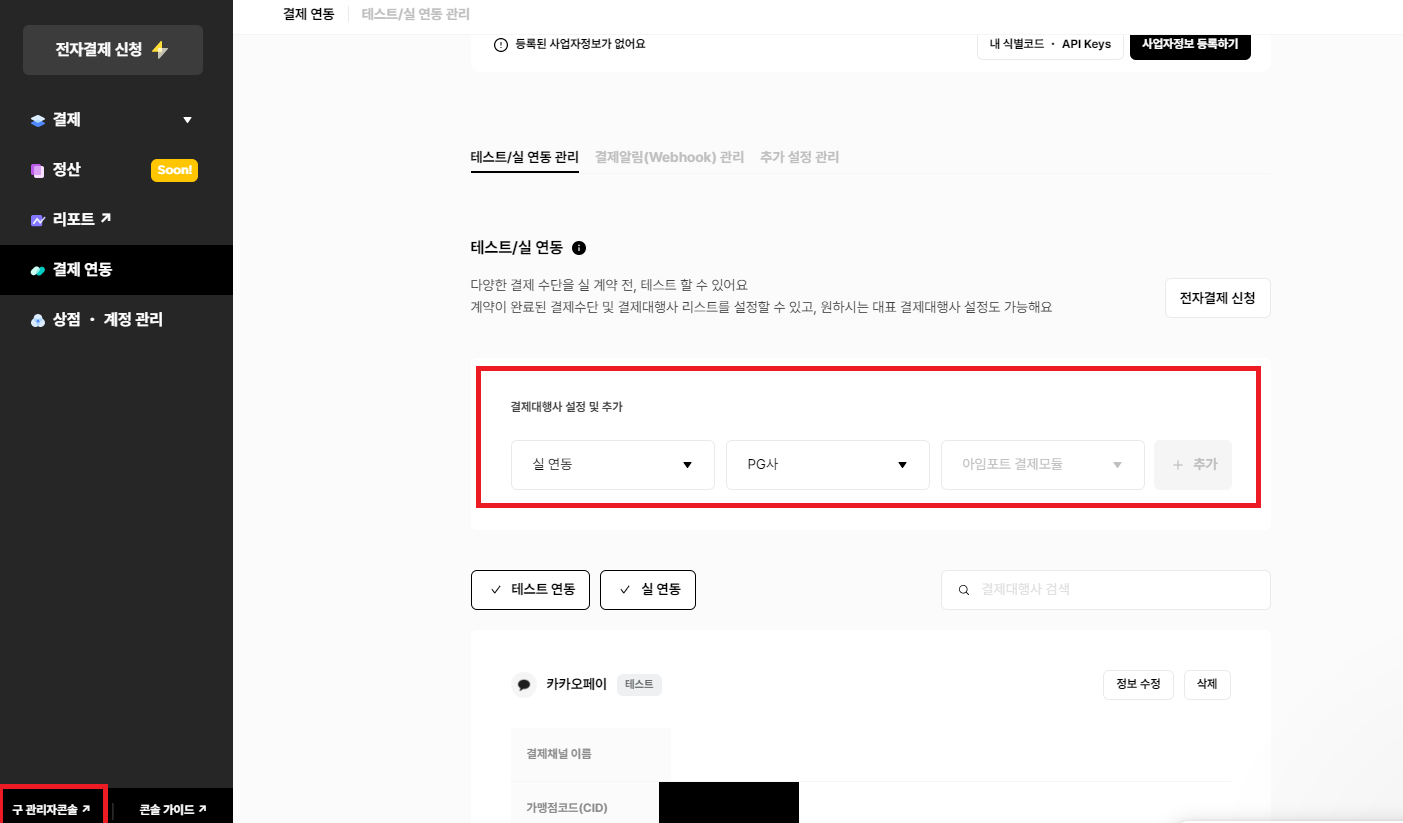1403x823 pixels.
Task: Switch to 테스트/실 연동 관리 tab
Action: click(x=525, y=157)
